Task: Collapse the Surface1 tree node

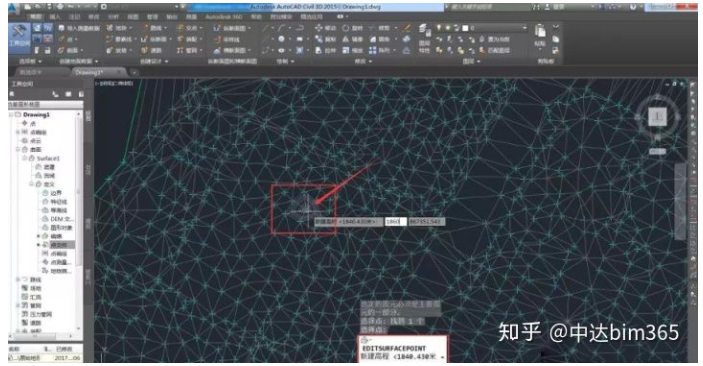Action: [25, 158]
